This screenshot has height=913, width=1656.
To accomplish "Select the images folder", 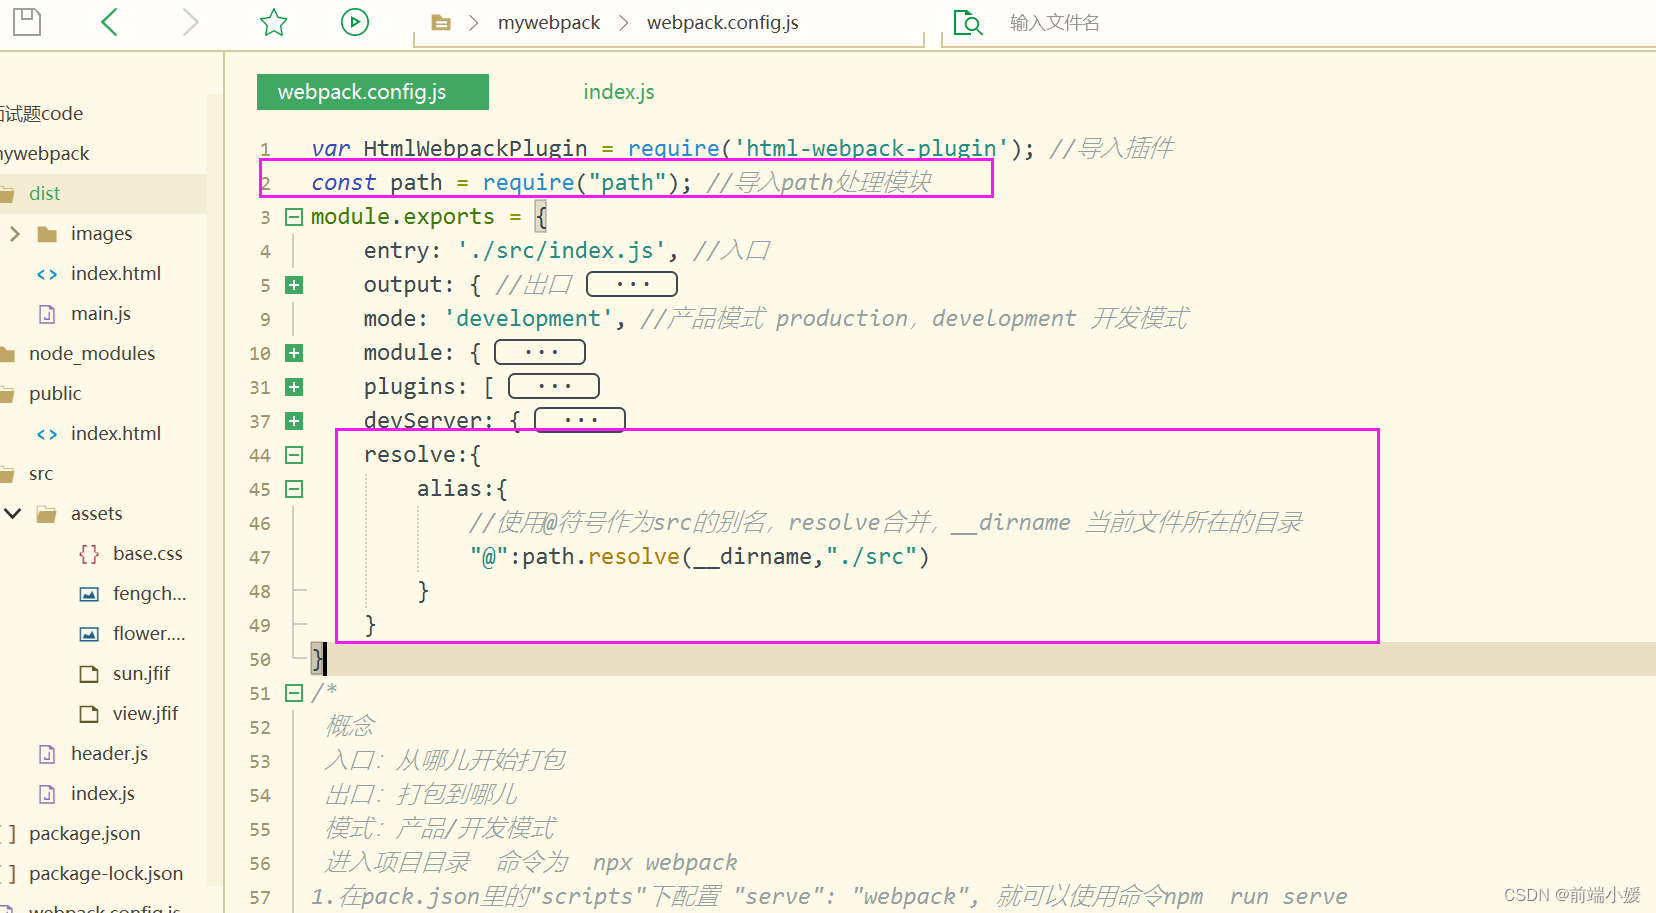I will coord(103,233).
